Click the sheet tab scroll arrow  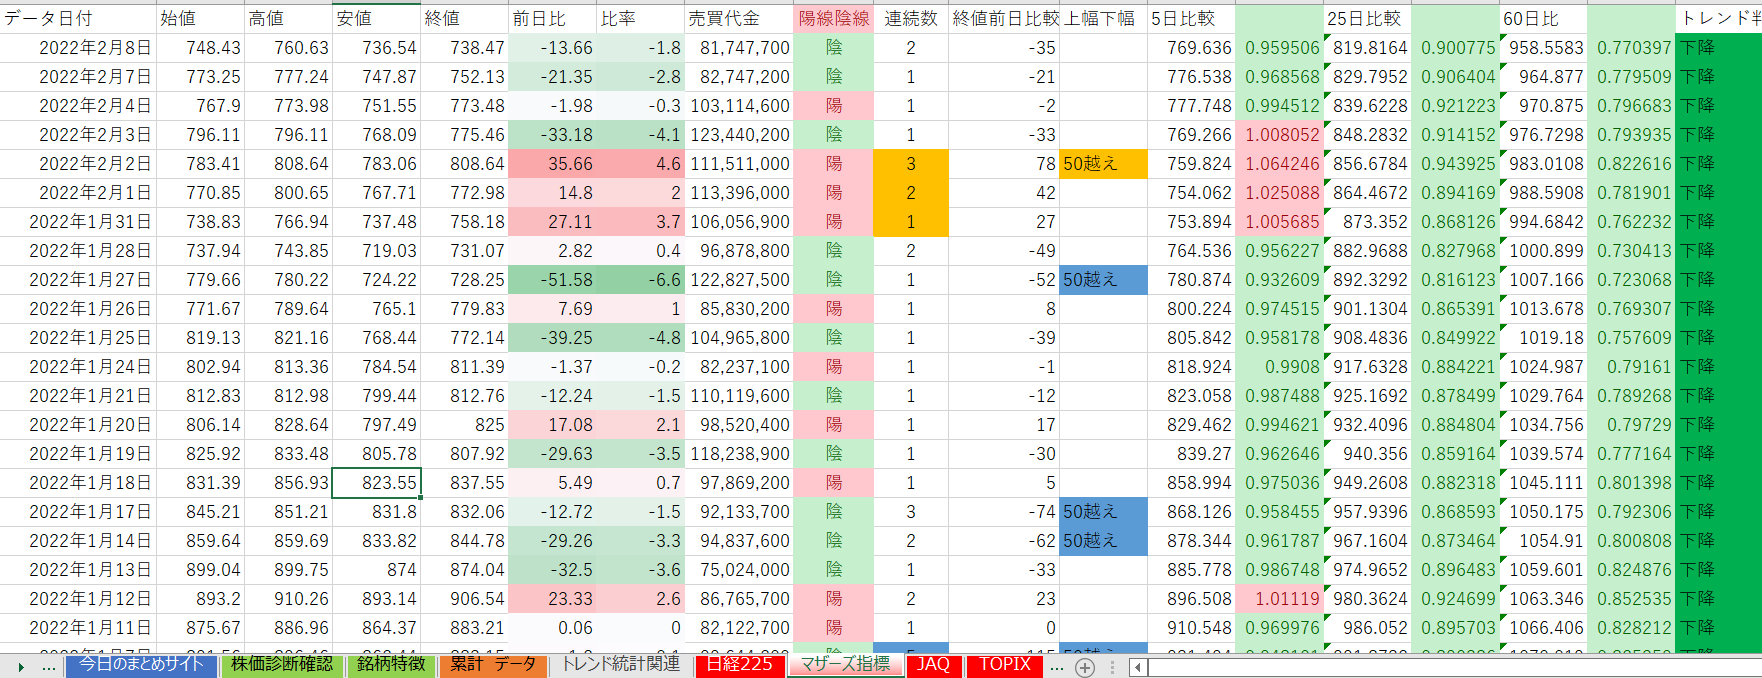tap(20, 667)
